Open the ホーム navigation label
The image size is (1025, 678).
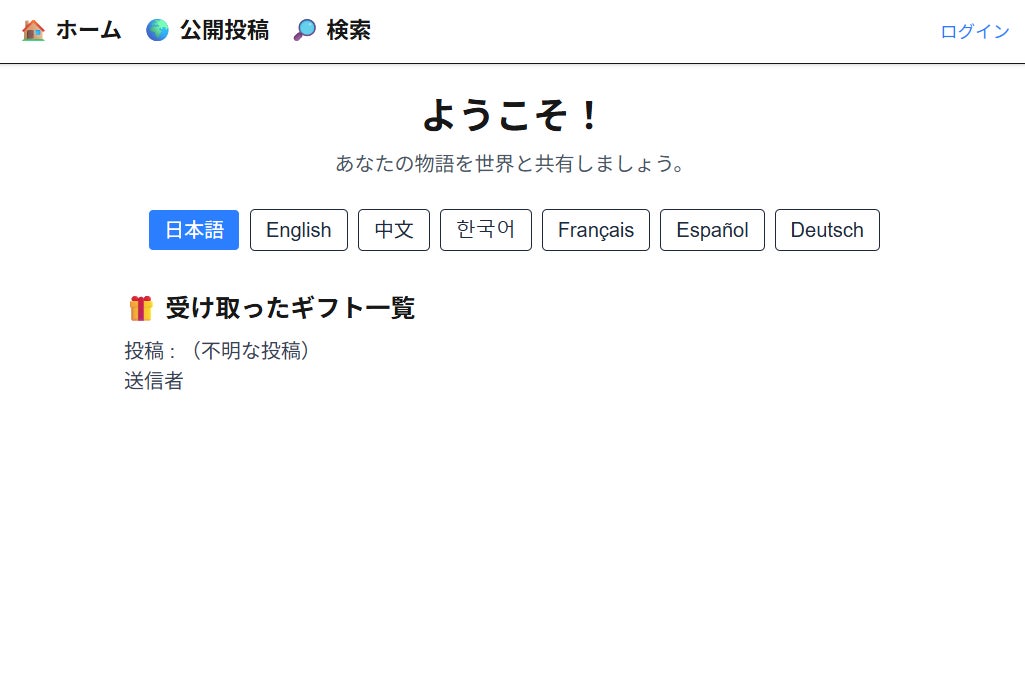pos(88,31)
